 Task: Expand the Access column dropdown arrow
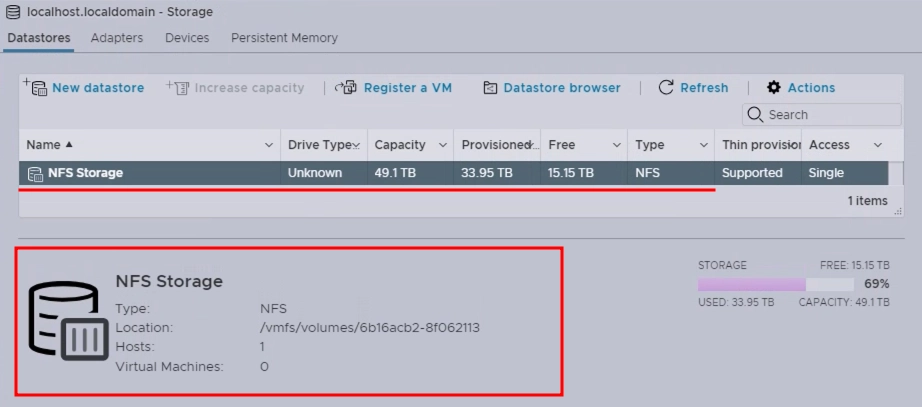[878, 145]
